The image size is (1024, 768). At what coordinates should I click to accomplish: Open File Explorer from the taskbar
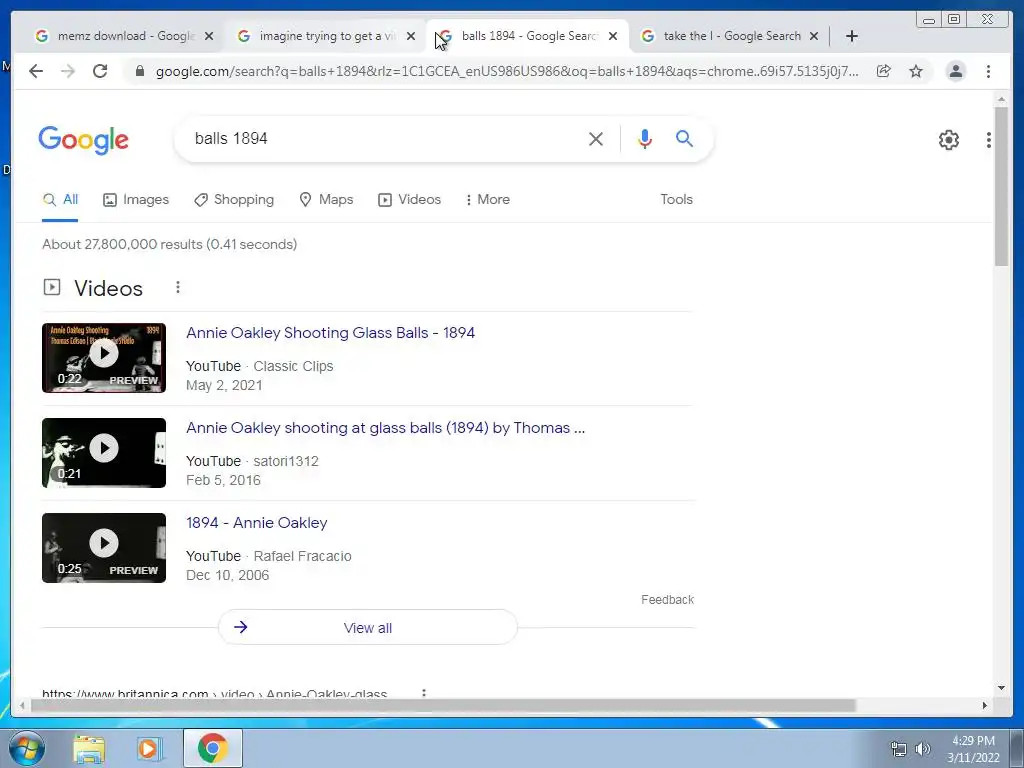89,749
